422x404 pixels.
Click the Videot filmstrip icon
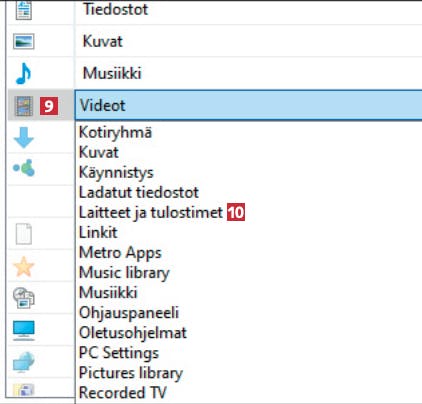pos(24,106)
